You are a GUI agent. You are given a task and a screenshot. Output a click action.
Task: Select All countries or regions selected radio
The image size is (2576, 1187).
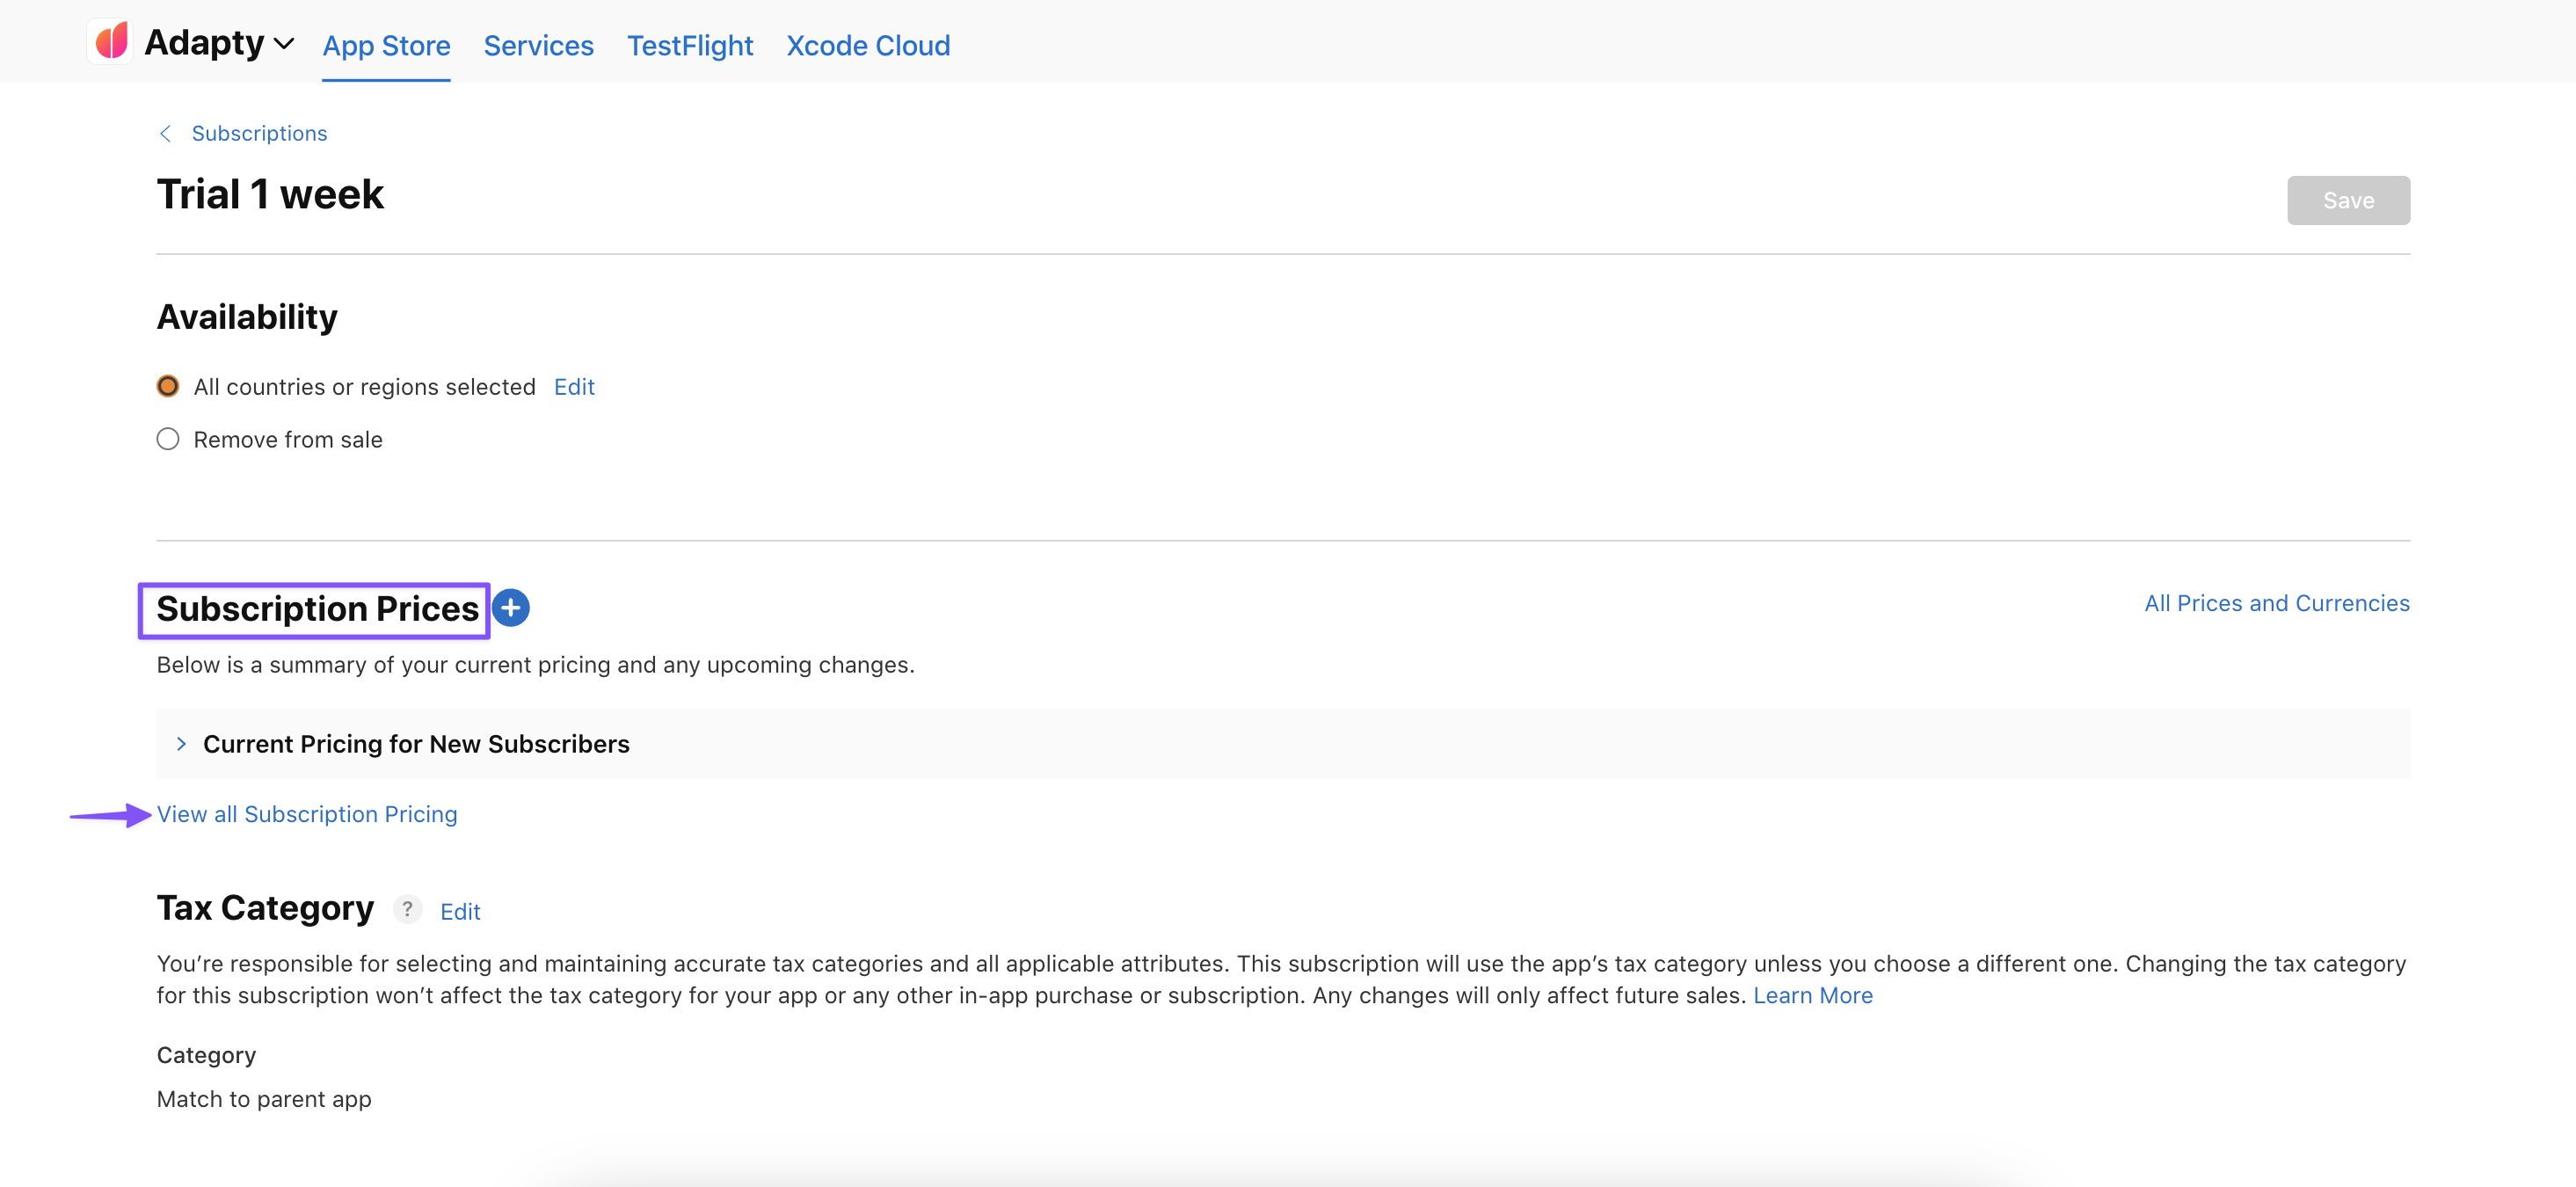168,387
